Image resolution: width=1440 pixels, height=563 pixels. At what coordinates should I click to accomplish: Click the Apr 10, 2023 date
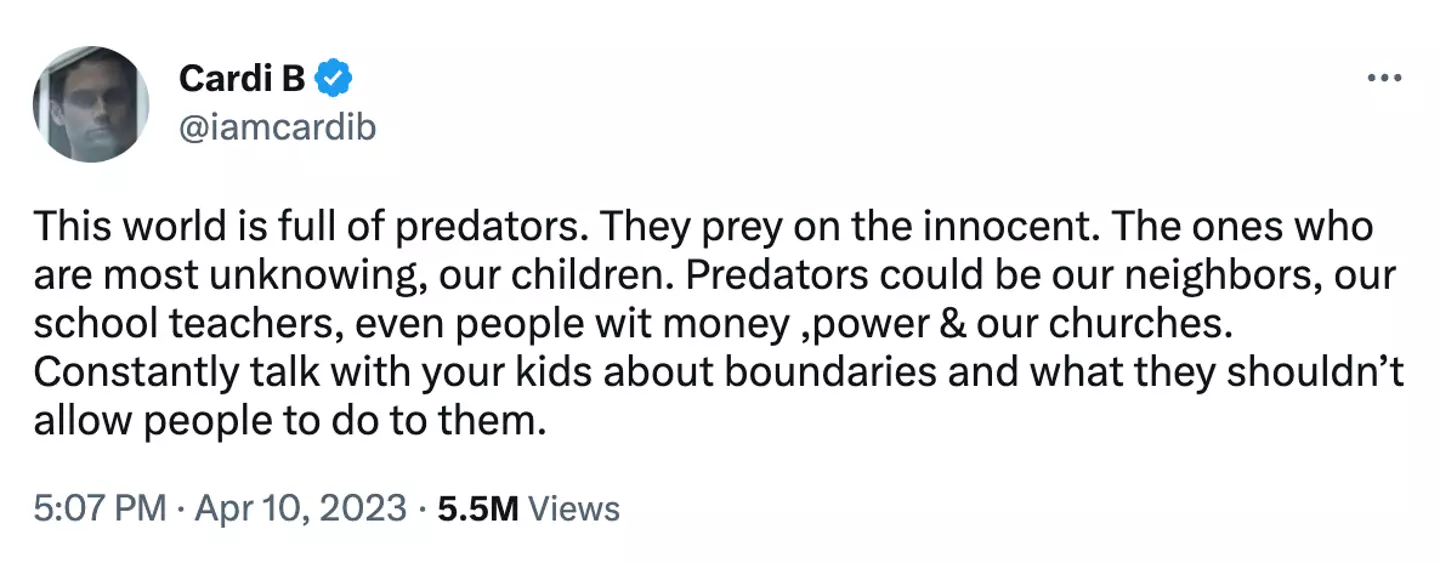[x=300, y=508]
